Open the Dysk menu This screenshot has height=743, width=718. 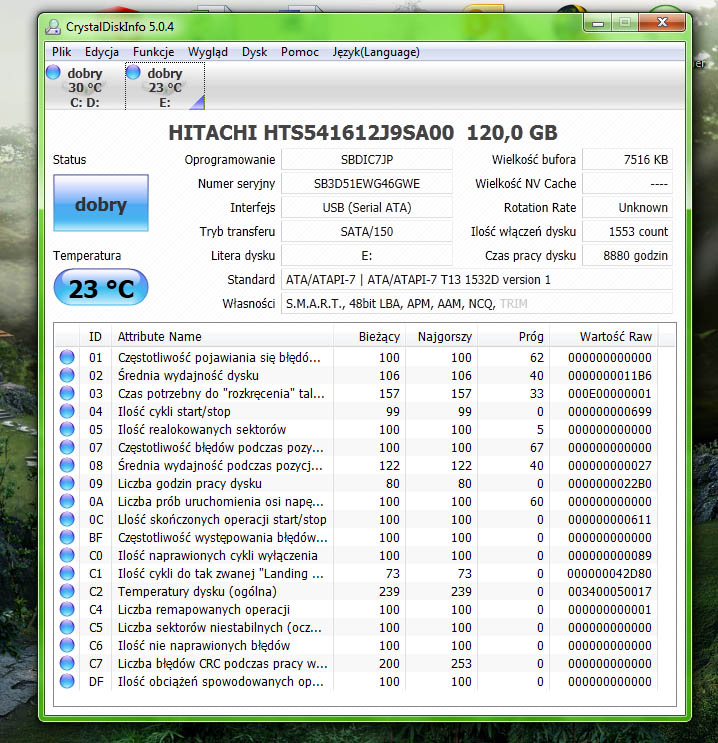click(254, 52)
